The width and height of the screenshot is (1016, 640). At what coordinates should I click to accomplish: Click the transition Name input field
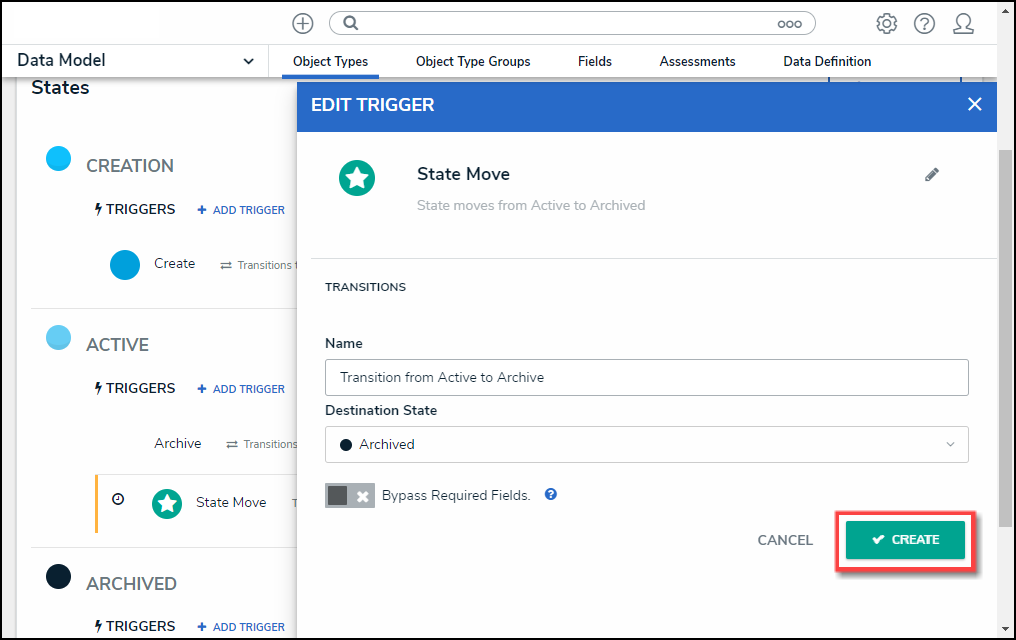tap(647, 377)
